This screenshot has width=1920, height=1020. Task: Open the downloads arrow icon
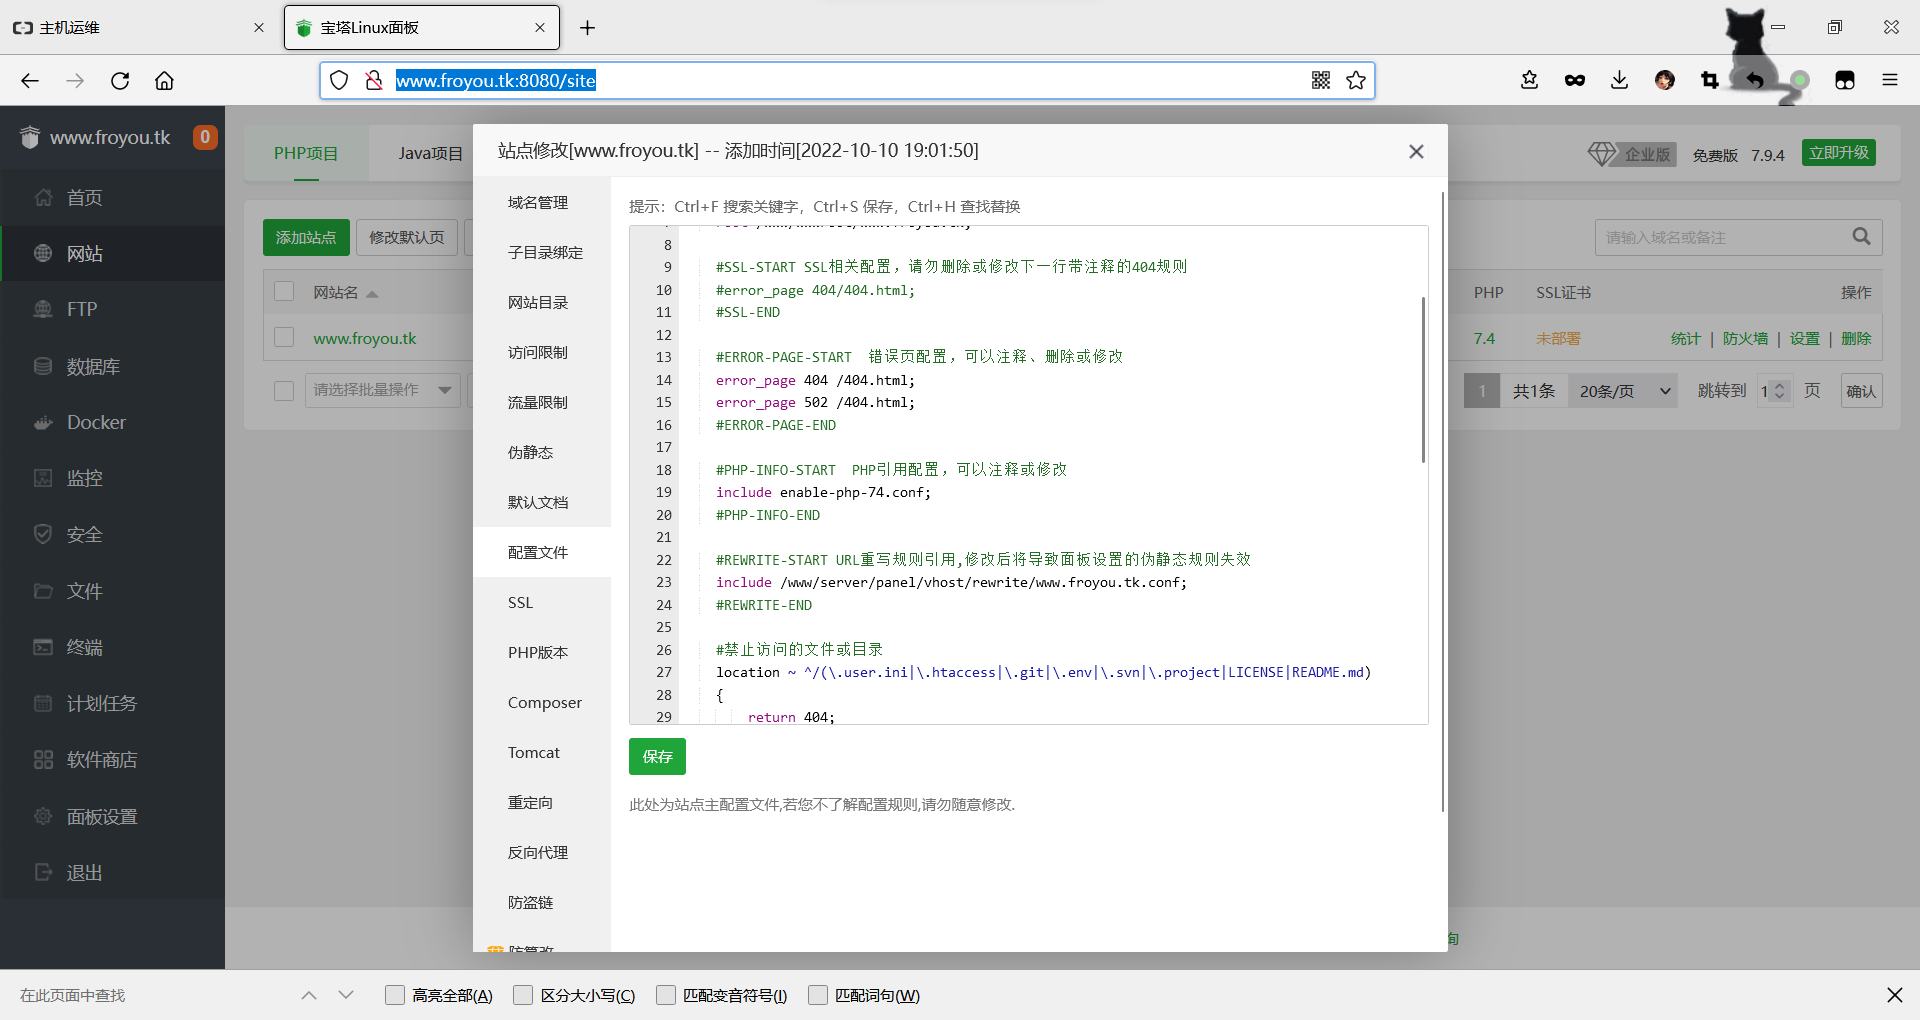coord(1620,81)
